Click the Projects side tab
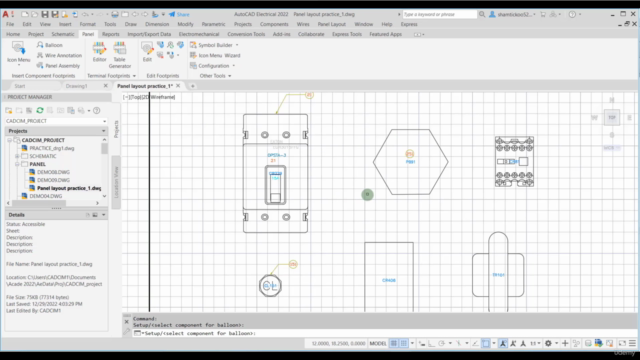The image size is (640, 360). [116, 129]
